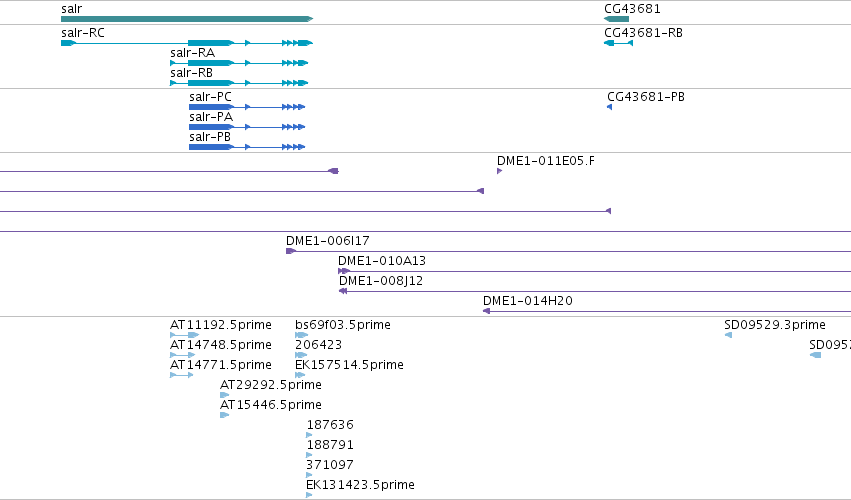The height and width of the screenshot is (500, 851).
Task: Click the DME1-011E05.F label
Action: [546, 161]
